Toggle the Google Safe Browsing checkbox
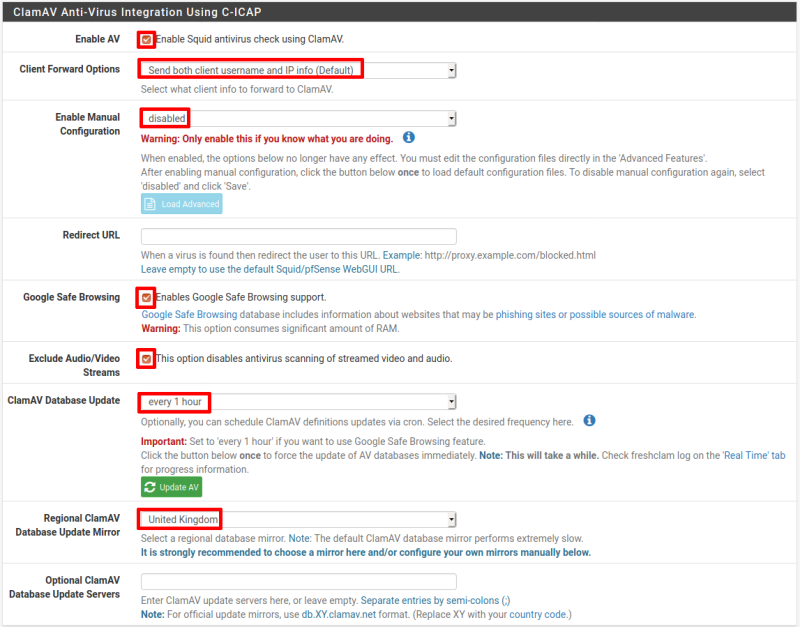This screenshot has height=627, width=800. pos(146,297)
